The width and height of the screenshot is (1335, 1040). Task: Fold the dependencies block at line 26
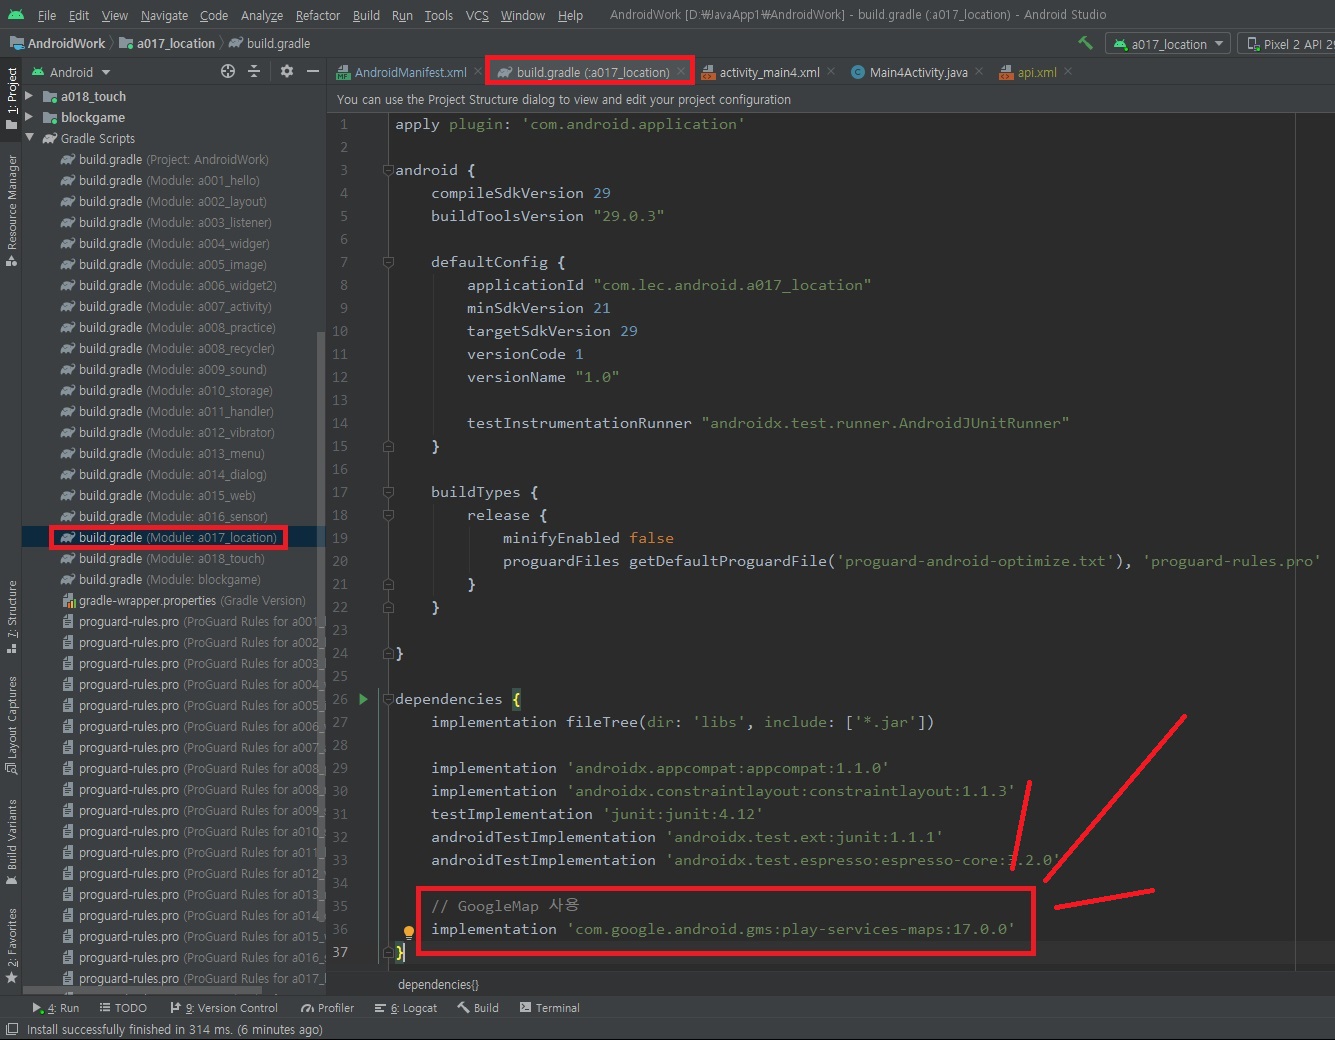tap(388, 699)
